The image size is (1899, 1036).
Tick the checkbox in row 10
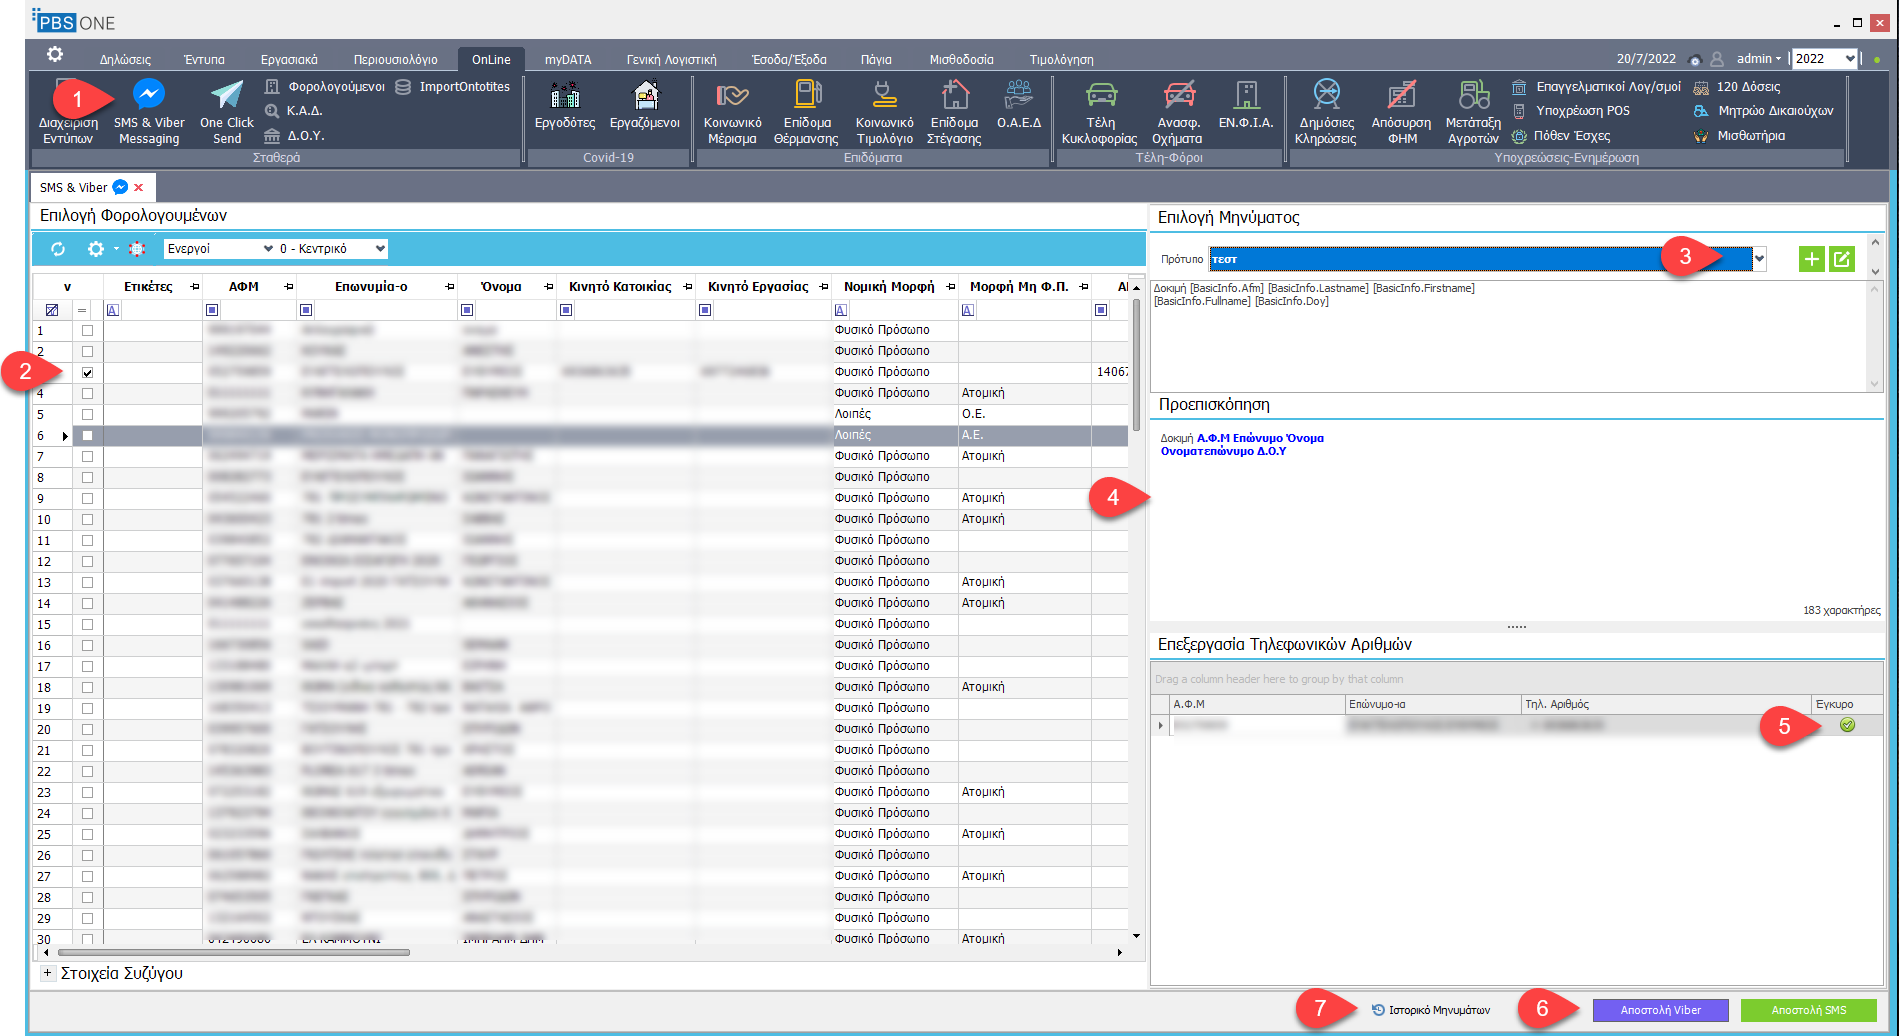(x=88, y=520)
